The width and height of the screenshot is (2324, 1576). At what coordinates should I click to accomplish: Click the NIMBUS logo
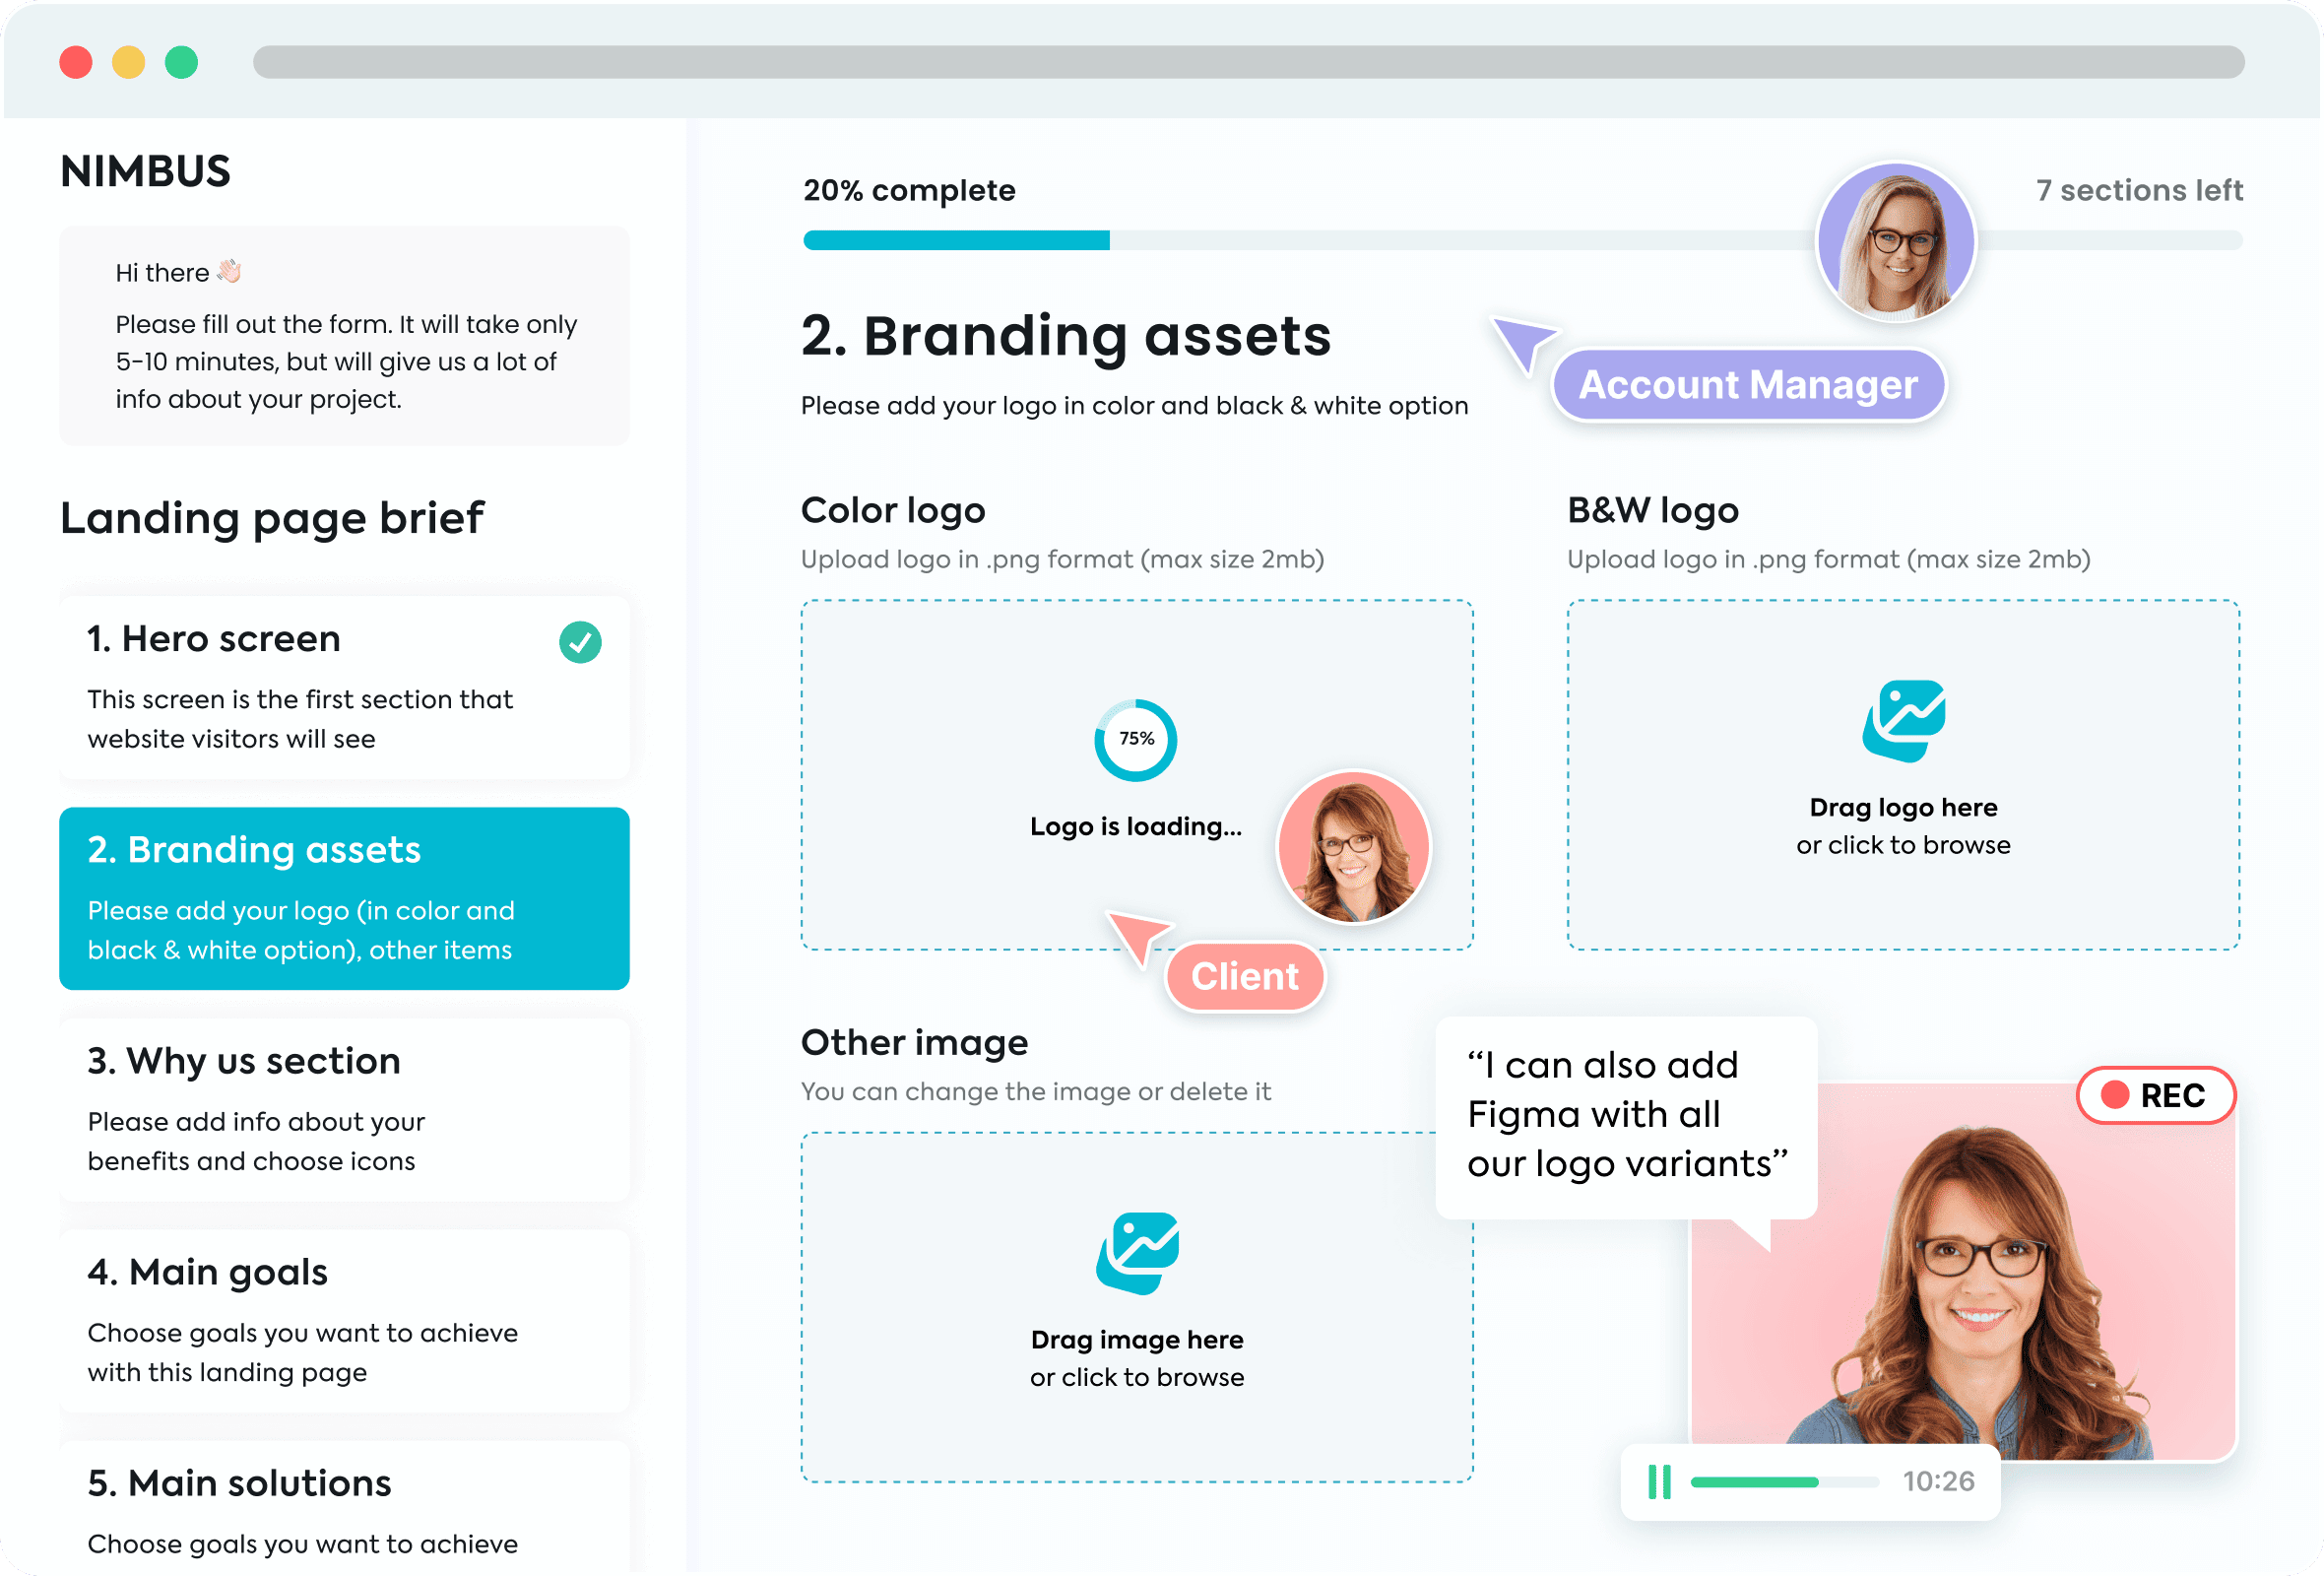(145, 171)
